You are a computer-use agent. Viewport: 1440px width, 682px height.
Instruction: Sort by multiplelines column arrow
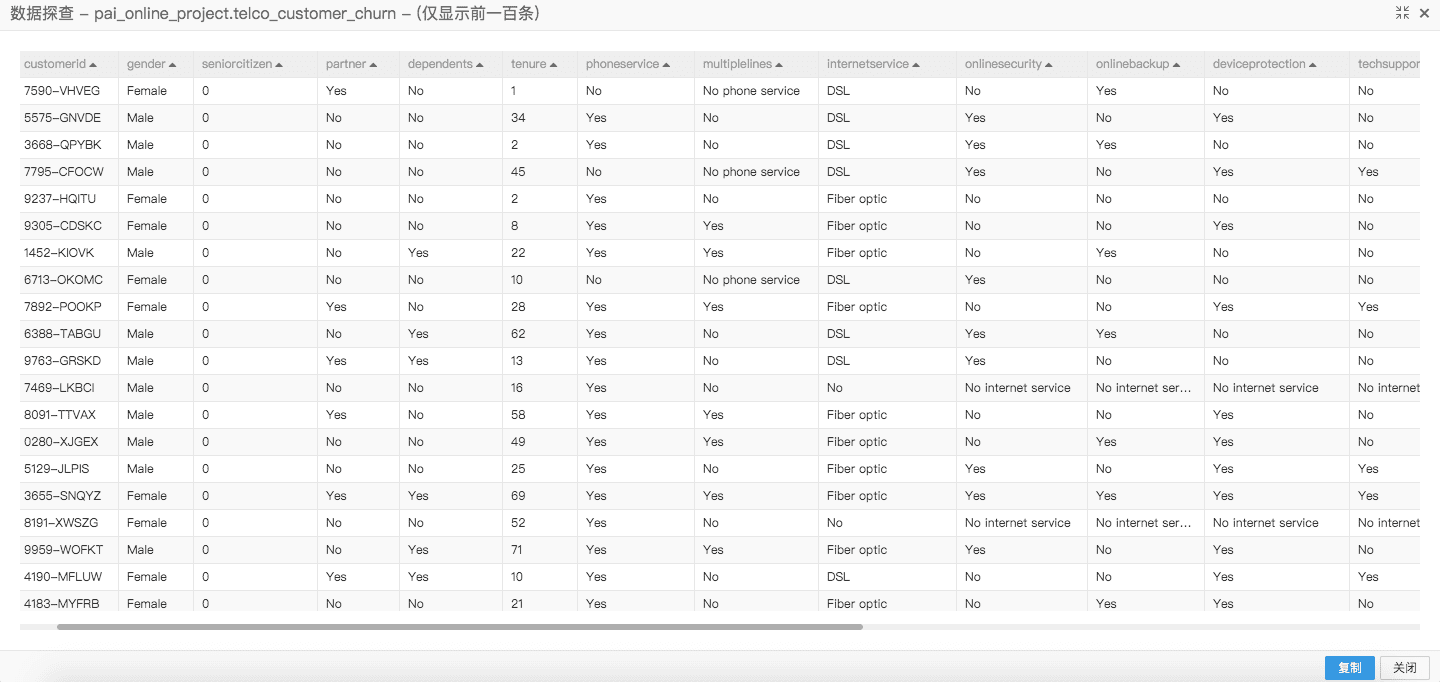pos(779,65)
